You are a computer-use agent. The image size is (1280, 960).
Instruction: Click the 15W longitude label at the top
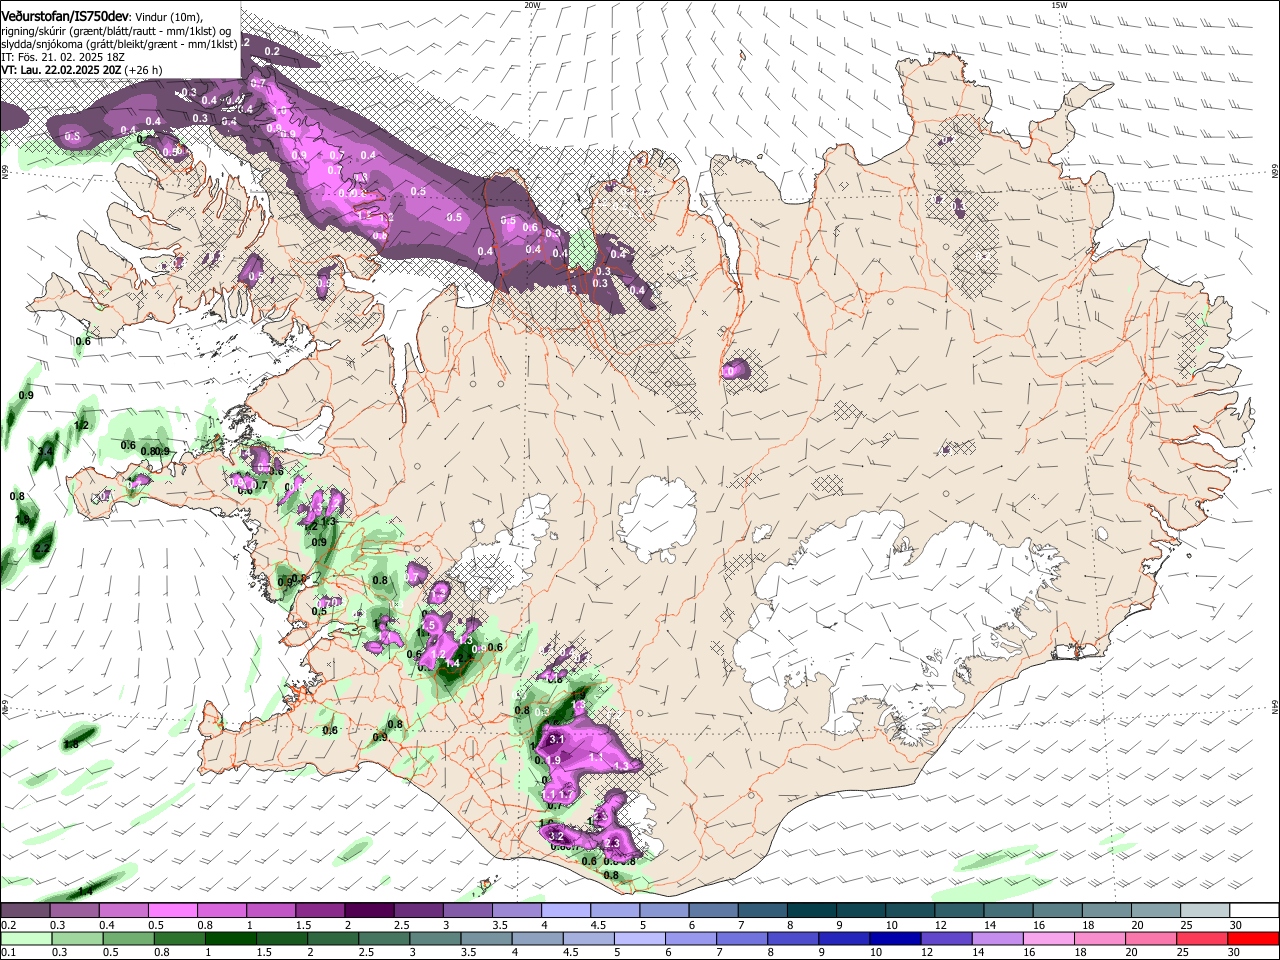click(x=1059, y=5)
